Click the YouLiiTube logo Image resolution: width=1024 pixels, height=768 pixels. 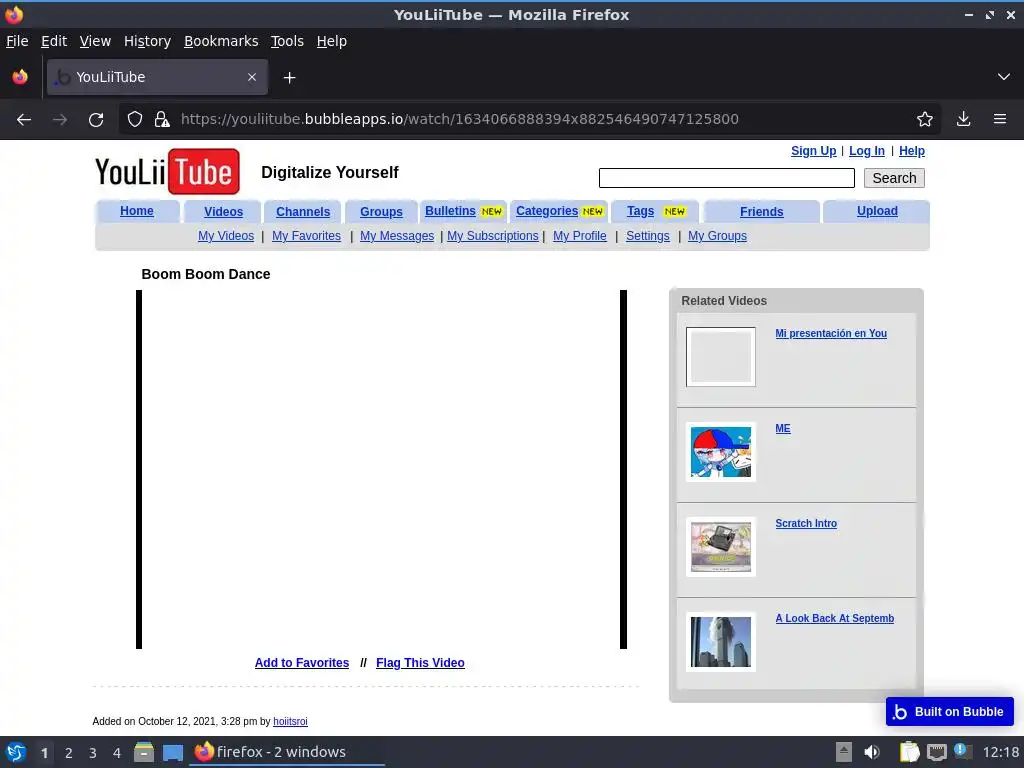coord(167,172)
